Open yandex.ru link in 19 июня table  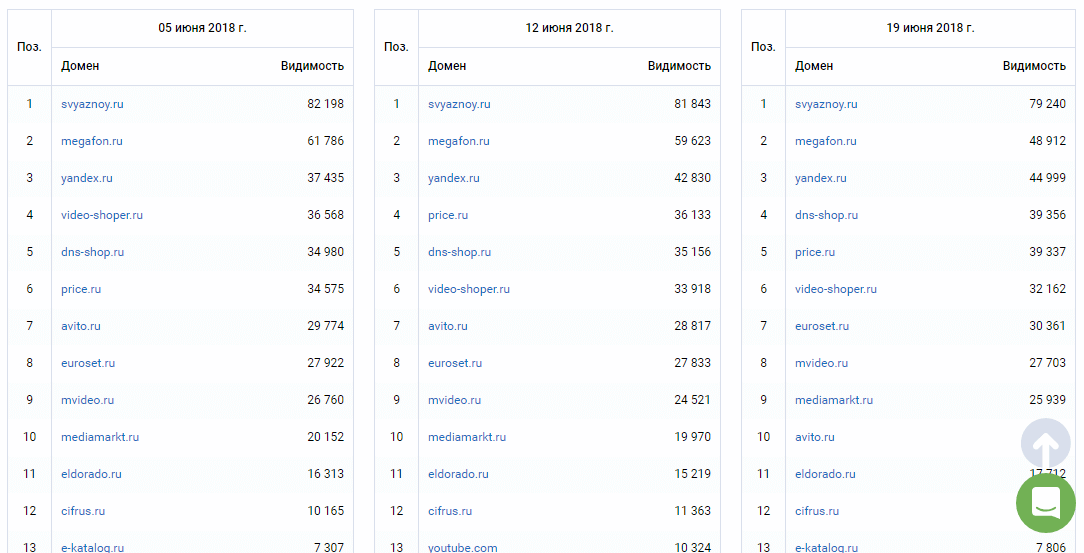coord(821,178)
